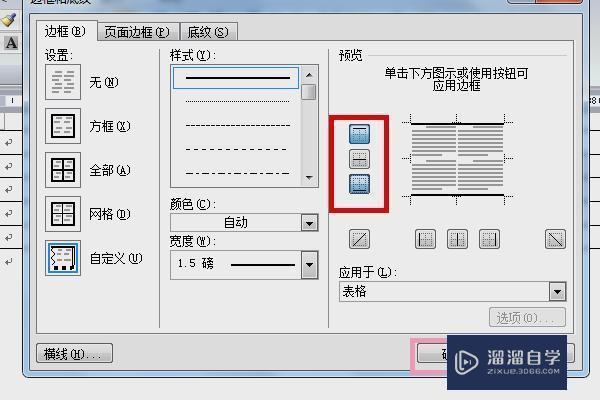
Task: Click the 方框(X) setting label
Action: point(110,126)
